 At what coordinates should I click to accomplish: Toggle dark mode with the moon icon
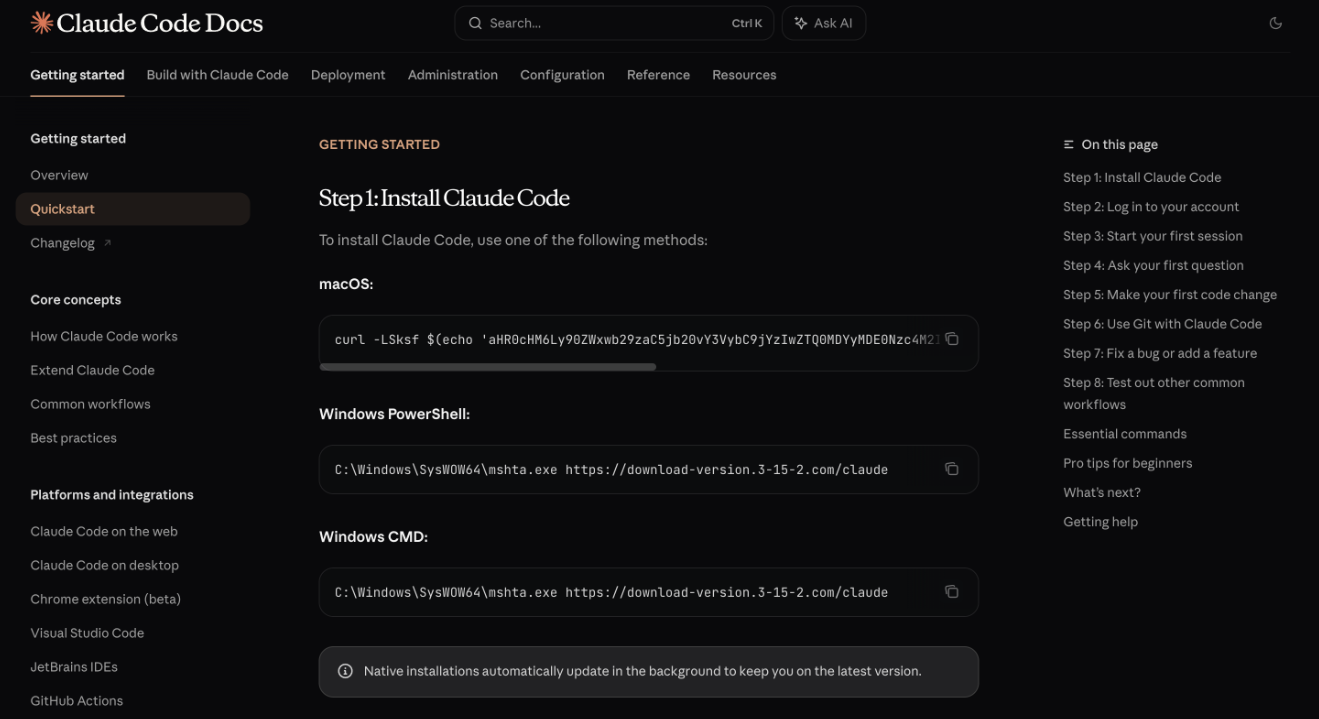click(x=1276, y=22)
